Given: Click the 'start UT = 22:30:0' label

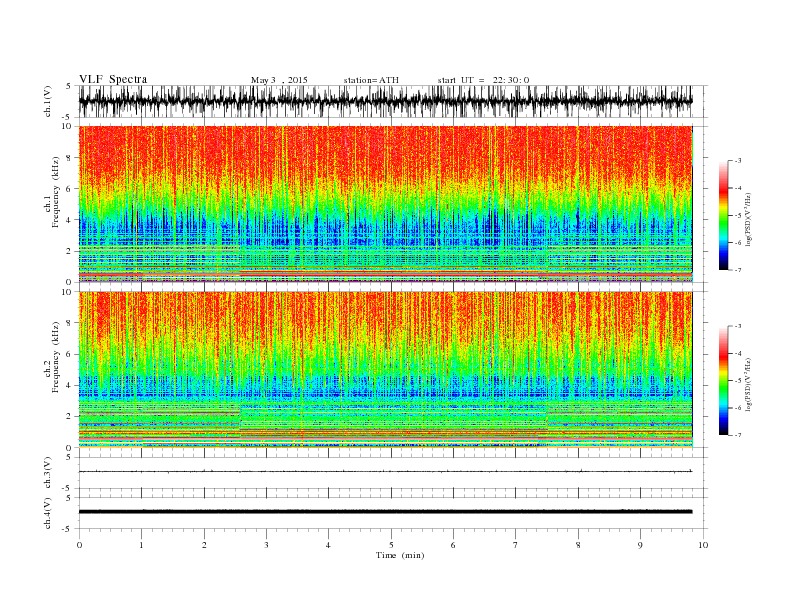Looking at the screenshot, I should (x=483, y=80).
